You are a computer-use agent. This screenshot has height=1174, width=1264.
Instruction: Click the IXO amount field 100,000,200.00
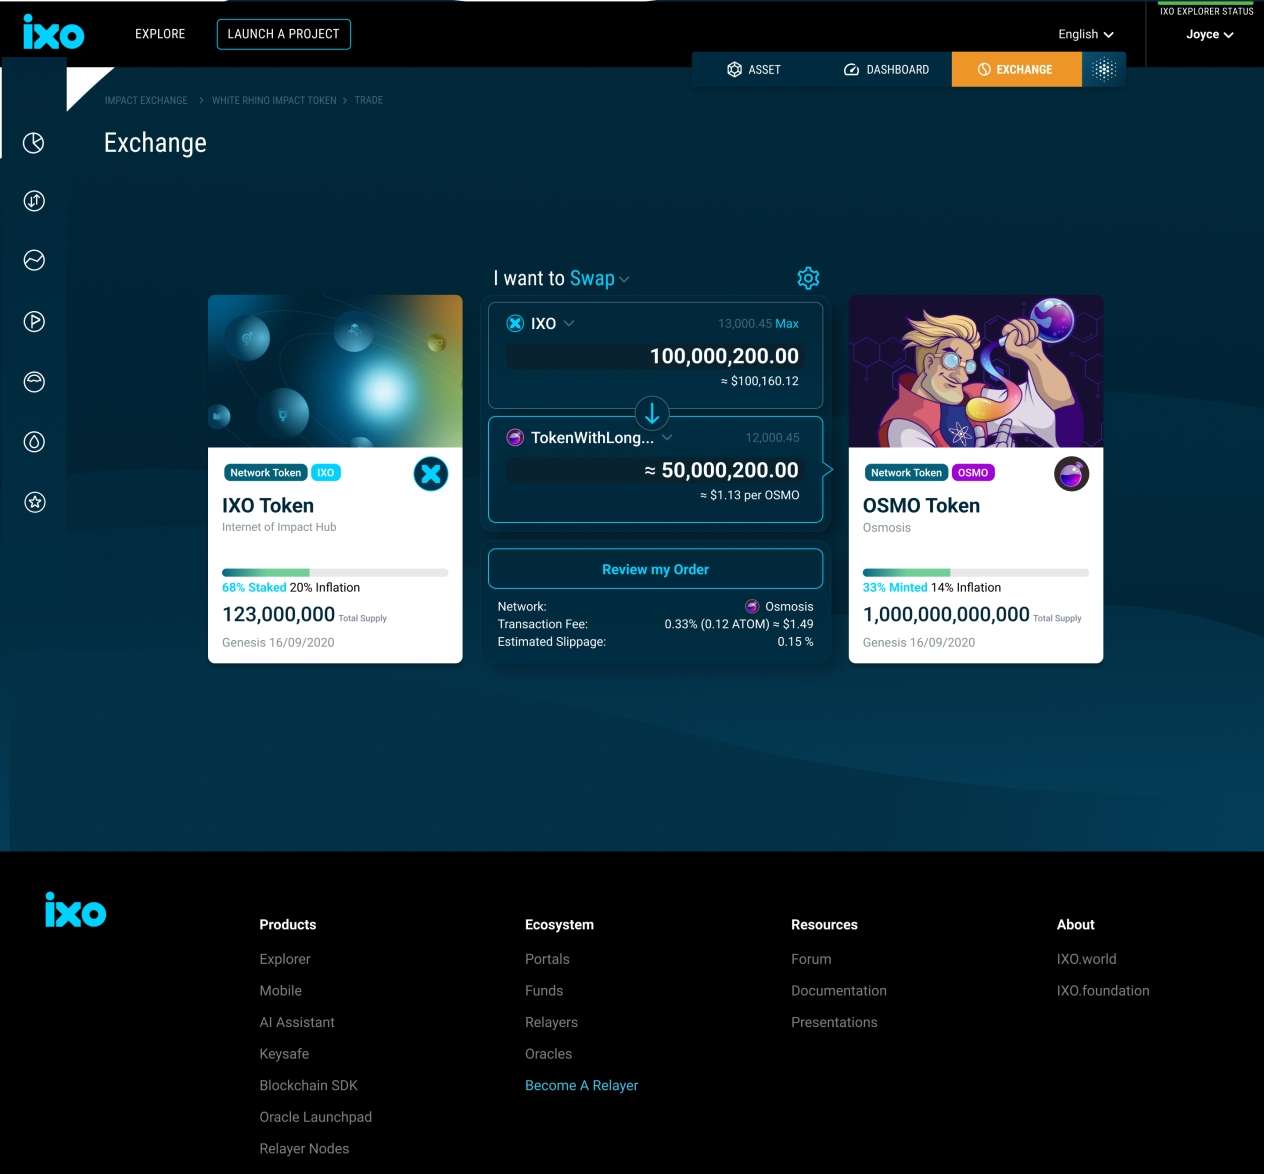tap(653, 356)
